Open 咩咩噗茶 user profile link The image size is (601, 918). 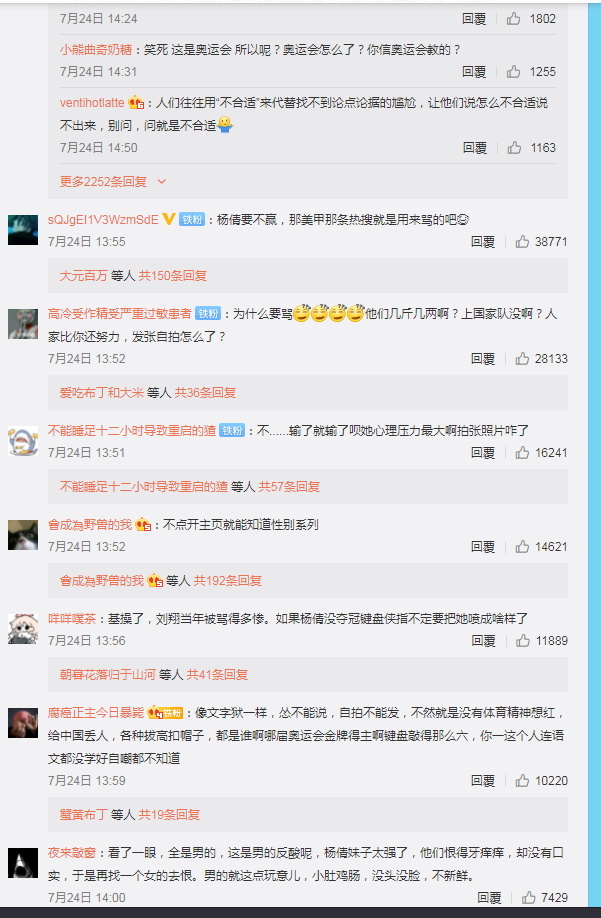[x=71, y=618]
